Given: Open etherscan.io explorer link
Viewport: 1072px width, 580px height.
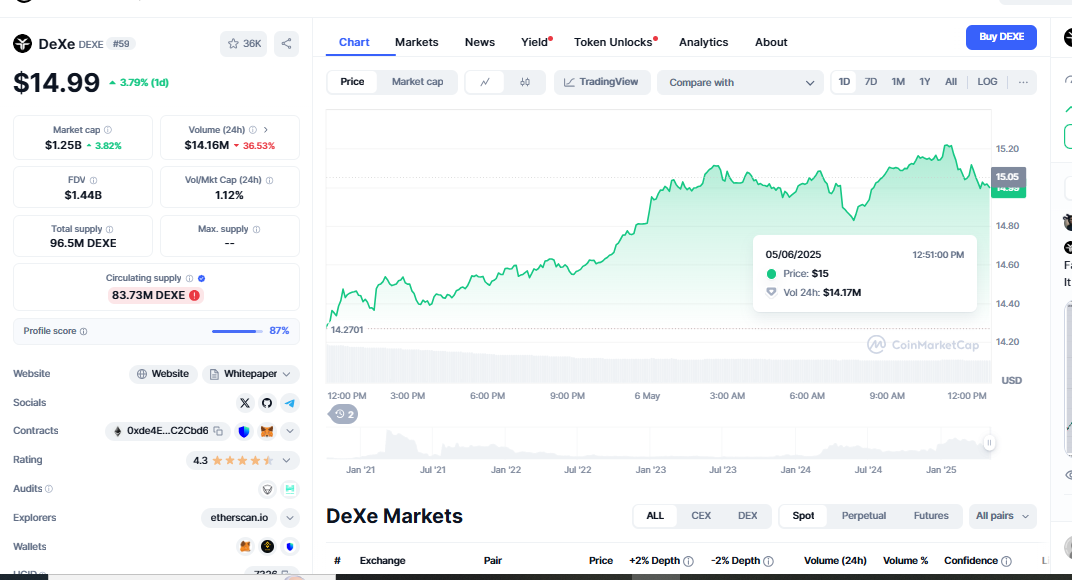Looking at the screenshot, I should 239,518.
